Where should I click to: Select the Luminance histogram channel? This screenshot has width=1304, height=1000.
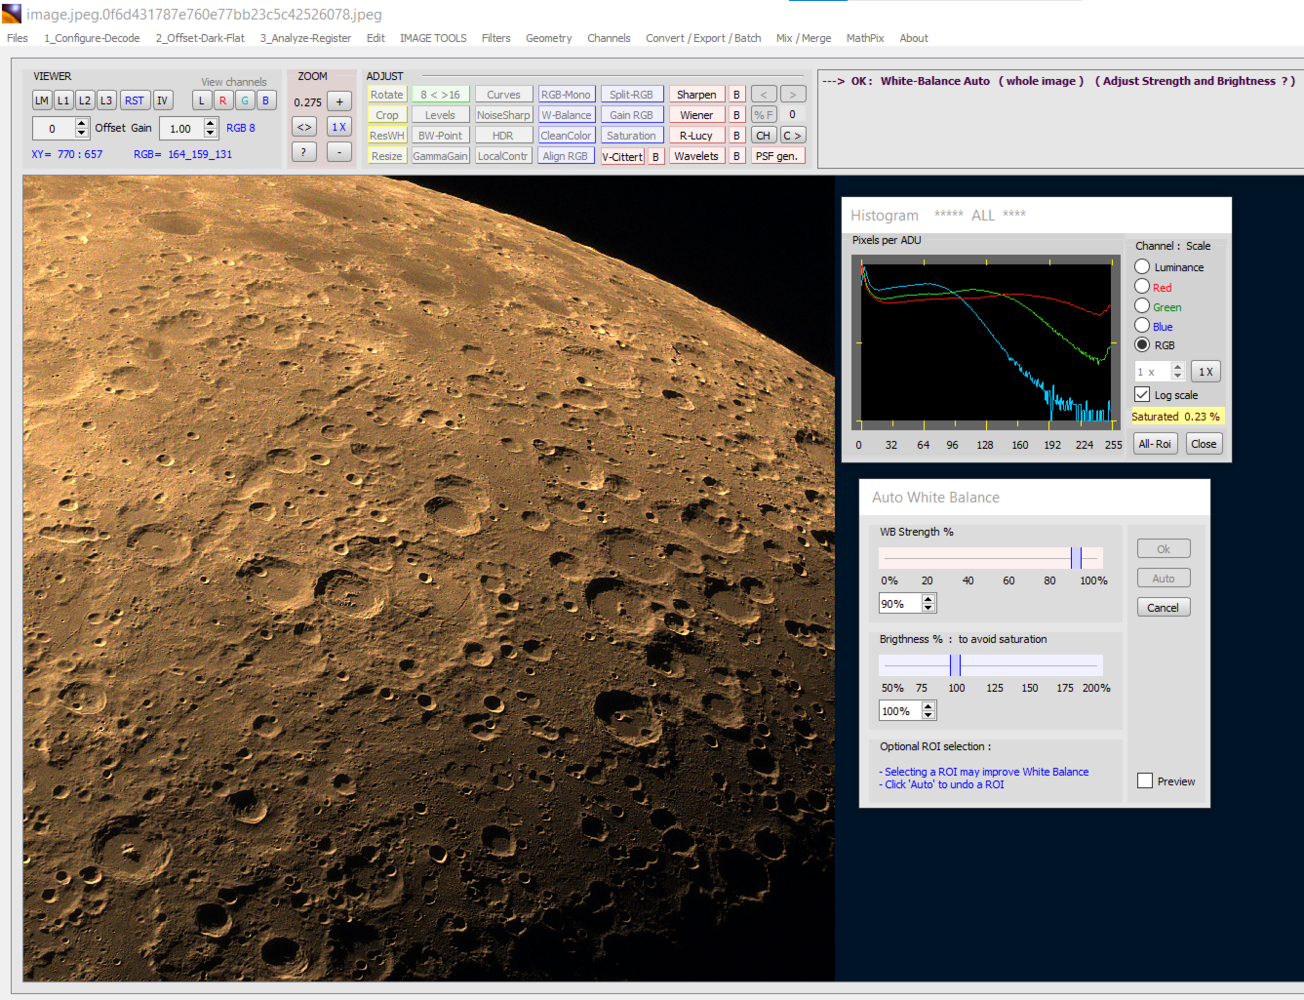(1142, 267)
